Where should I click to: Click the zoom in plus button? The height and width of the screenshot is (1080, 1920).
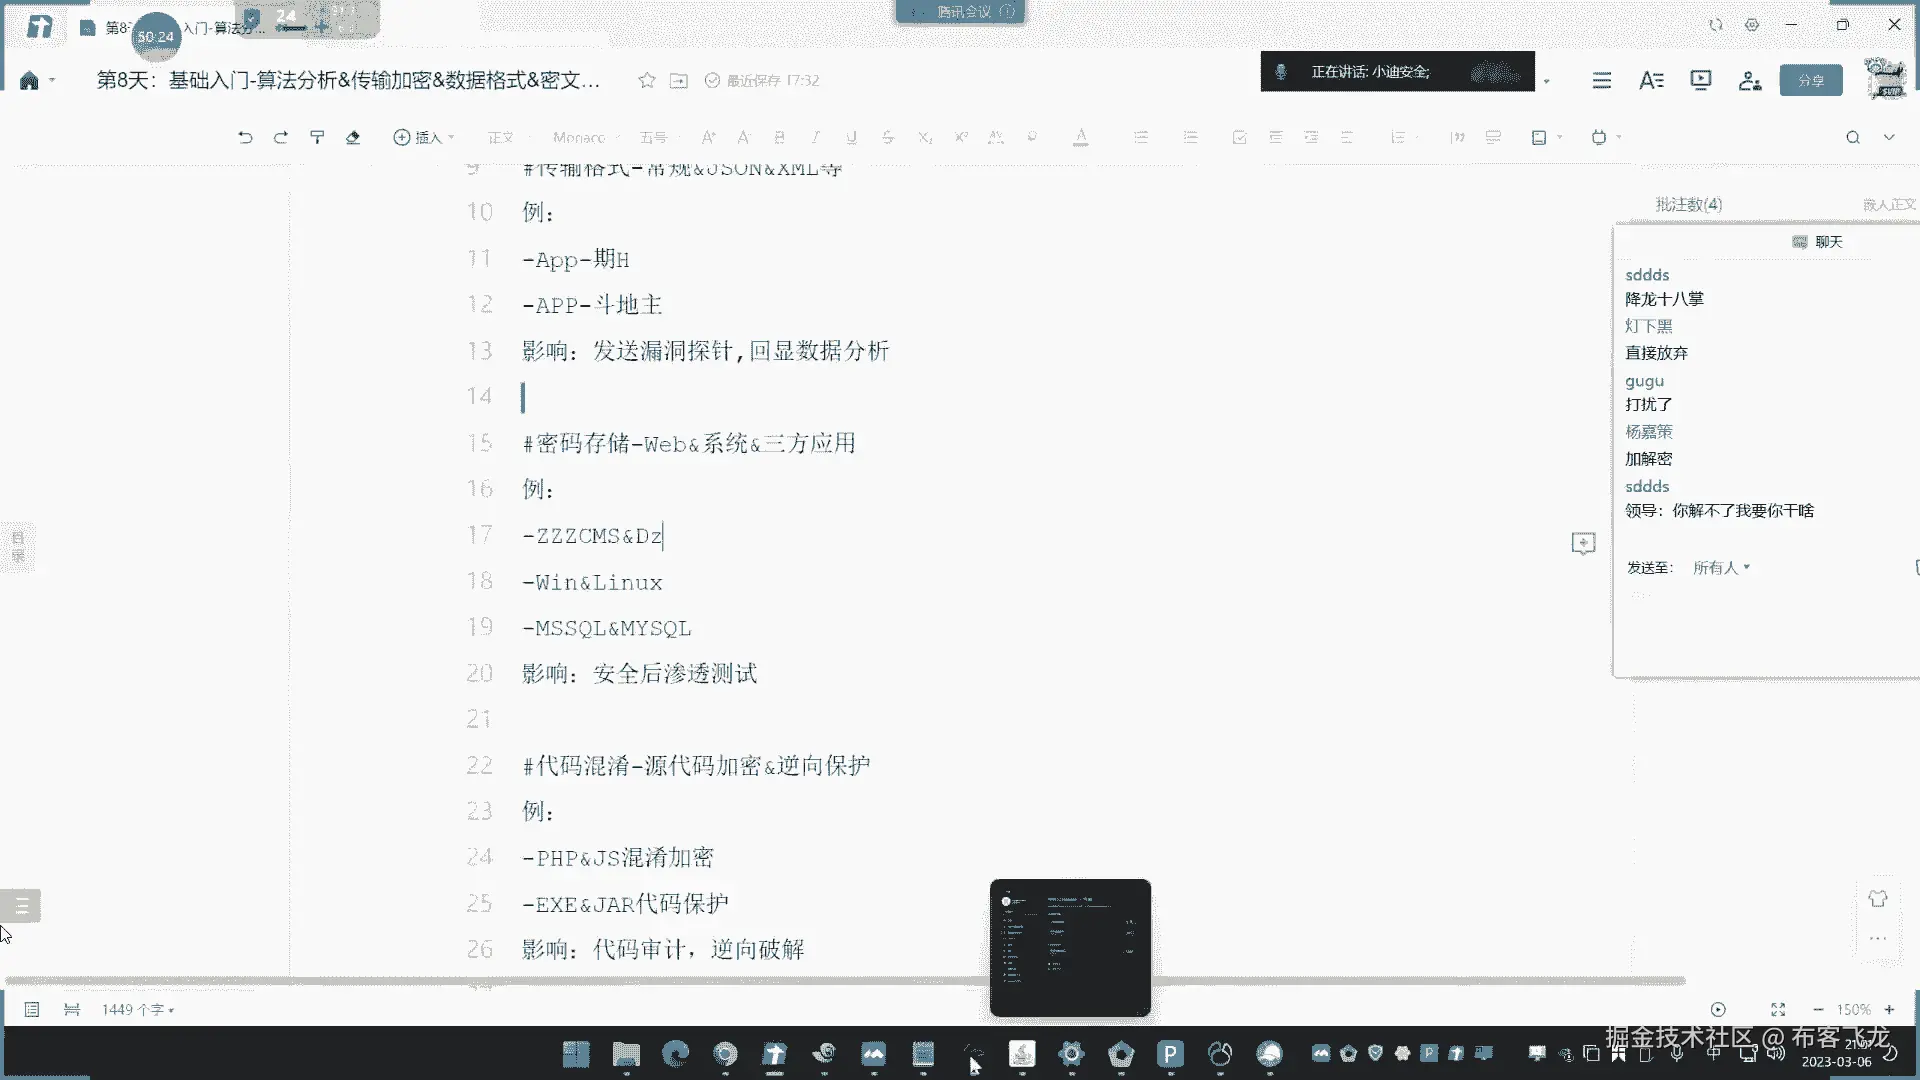pos(1889,1009)
